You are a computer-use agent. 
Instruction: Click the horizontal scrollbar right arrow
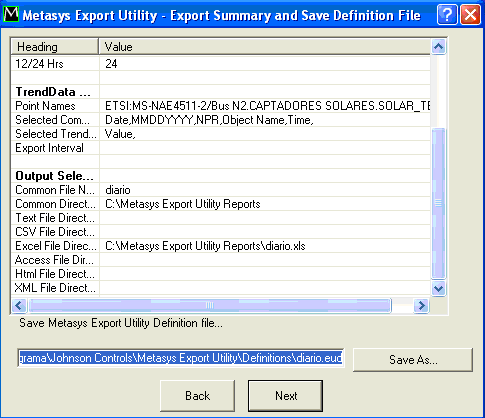click(x=421, y=305)
